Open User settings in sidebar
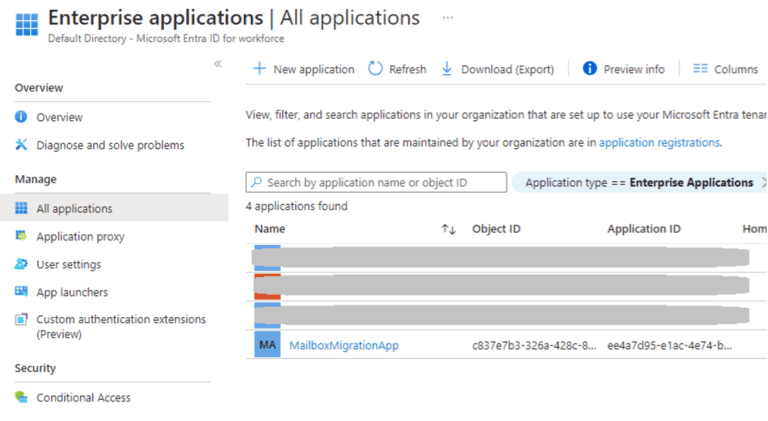 pyautogui.click(x=69, y=265)
